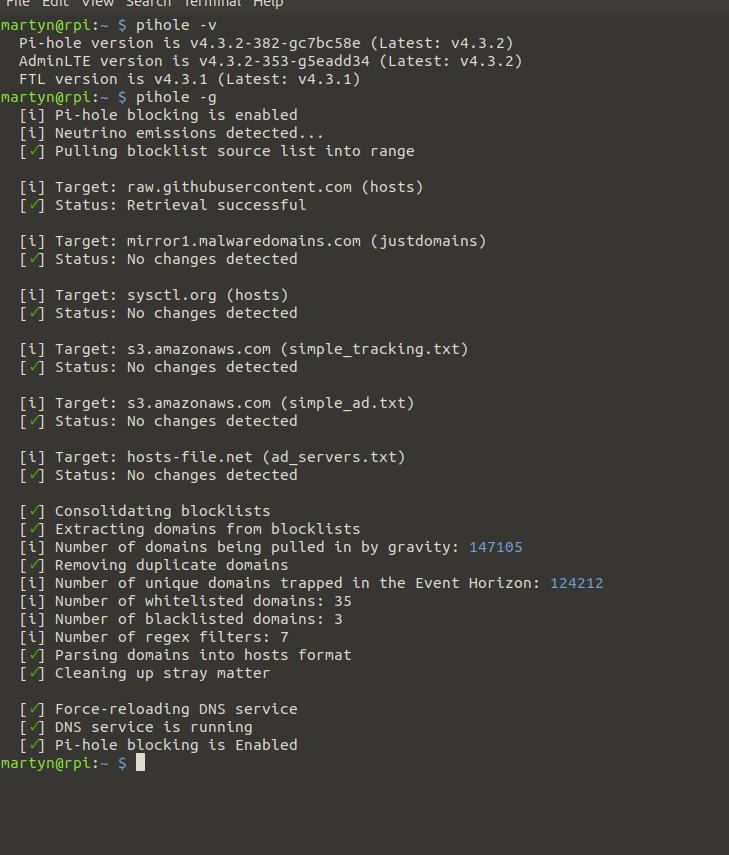Click the check mark beside "Cleaning up stray matter"
The height and width of the screenshot is (855, 729).
(37, 673)
